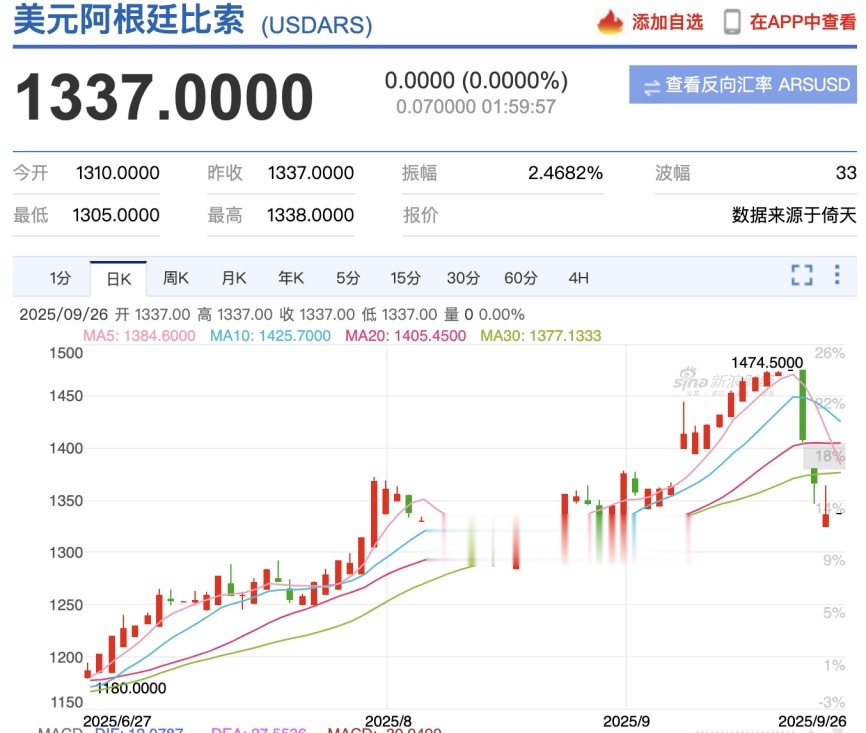Viewport: 866px width, 733px height.
Task: Click the change value 0.0000 (0.0000%)
Action: click(x=476, y=81)
